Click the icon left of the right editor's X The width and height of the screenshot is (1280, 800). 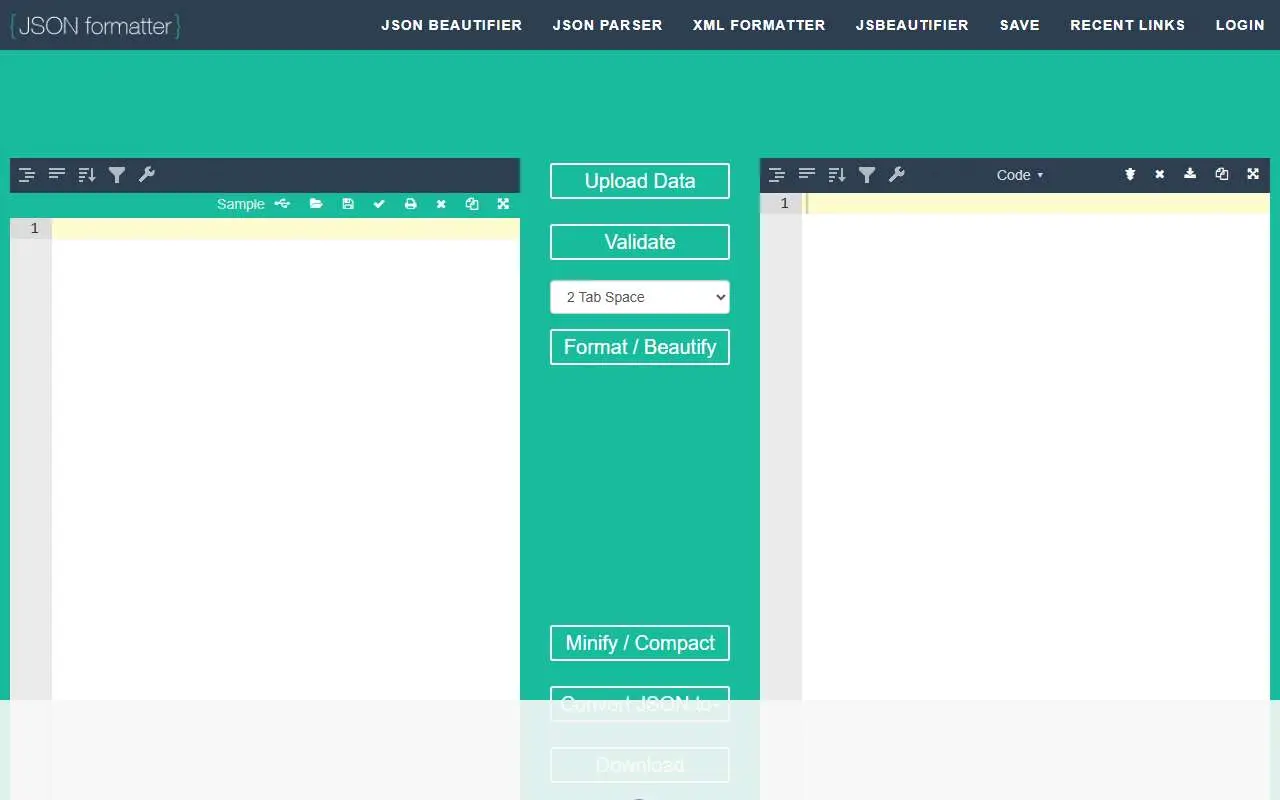[x=1130, y=174]
